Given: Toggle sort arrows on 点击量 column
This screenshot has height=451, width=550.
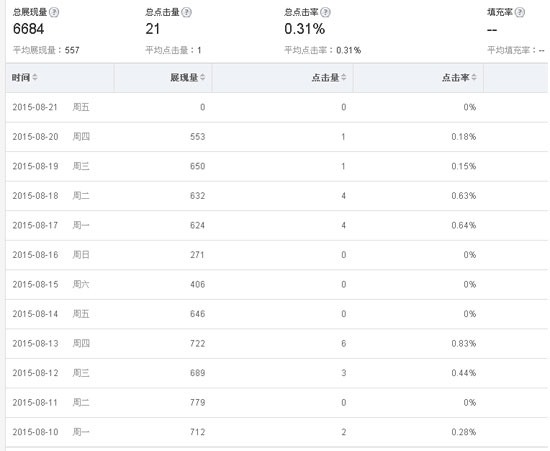Looking at the screenshot, I should point(344,77).
